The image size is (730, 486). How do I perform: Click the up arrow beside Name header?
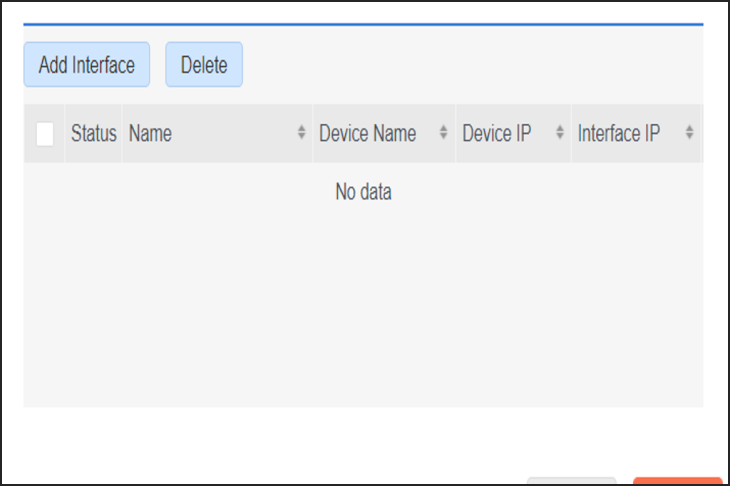click(x=302, y=130)
